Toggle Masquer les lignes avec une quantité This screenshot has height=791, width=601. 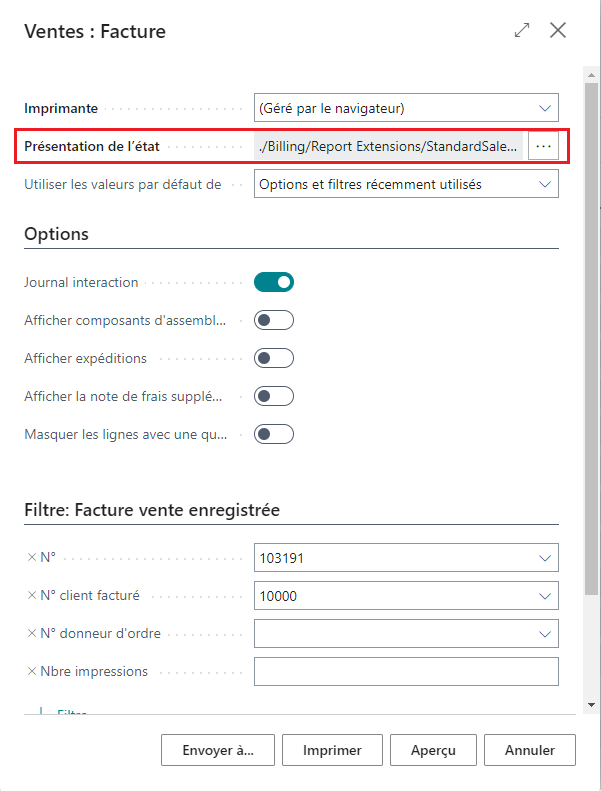coord(274,434)
